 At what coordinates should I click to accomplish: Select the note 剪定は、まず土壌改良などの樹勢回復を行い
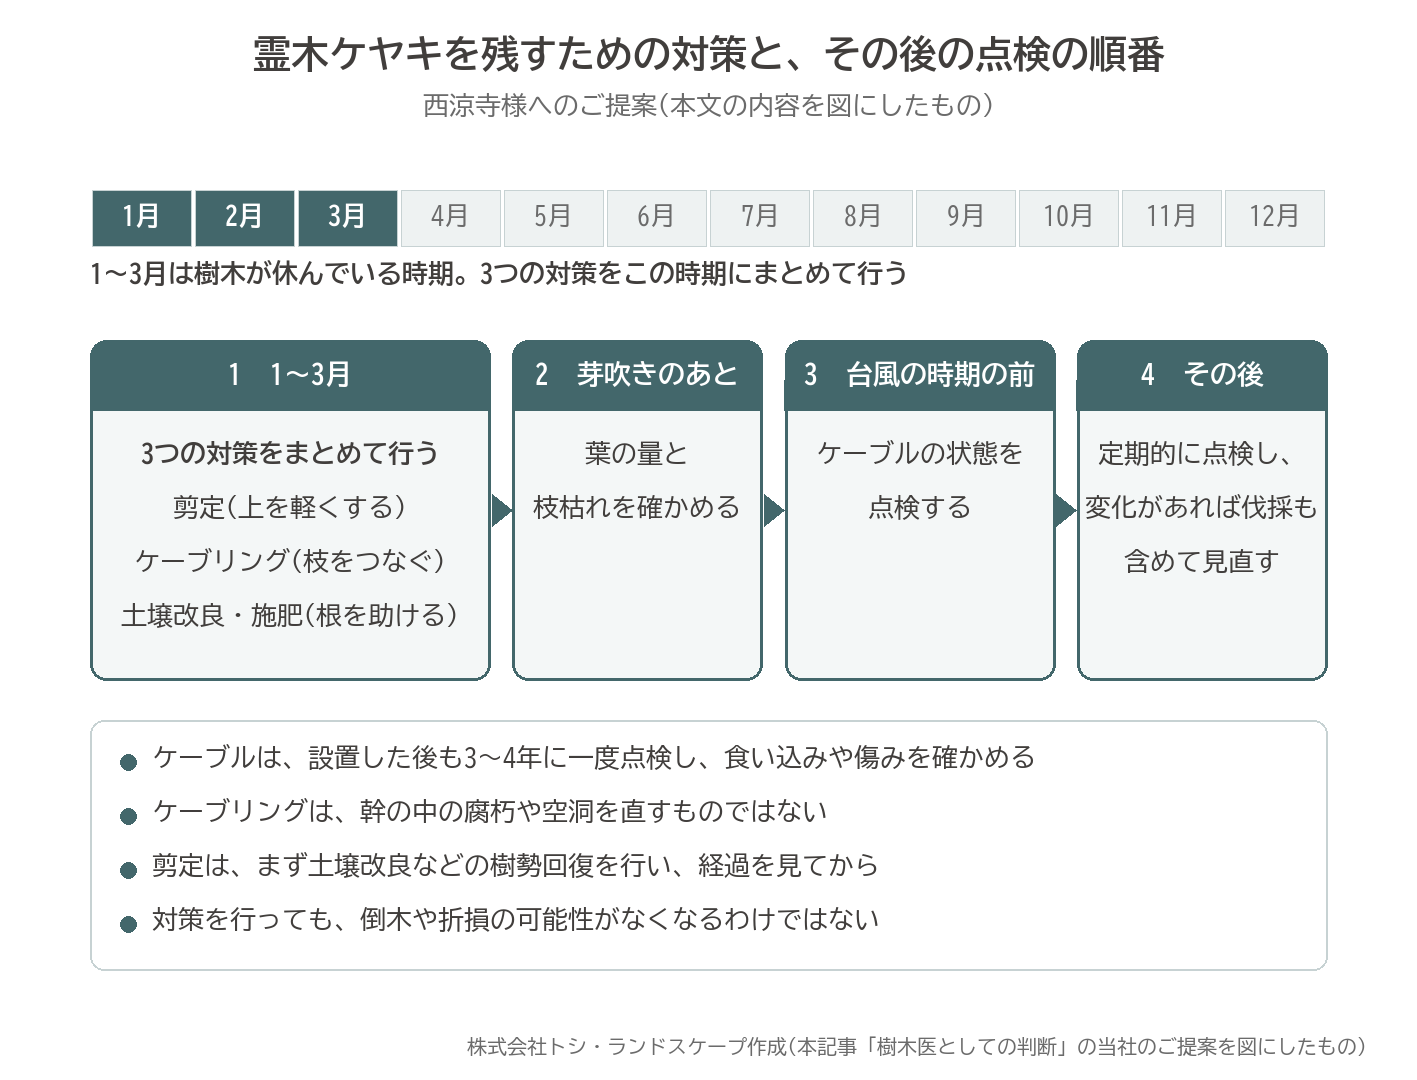(x=516, y=865)
